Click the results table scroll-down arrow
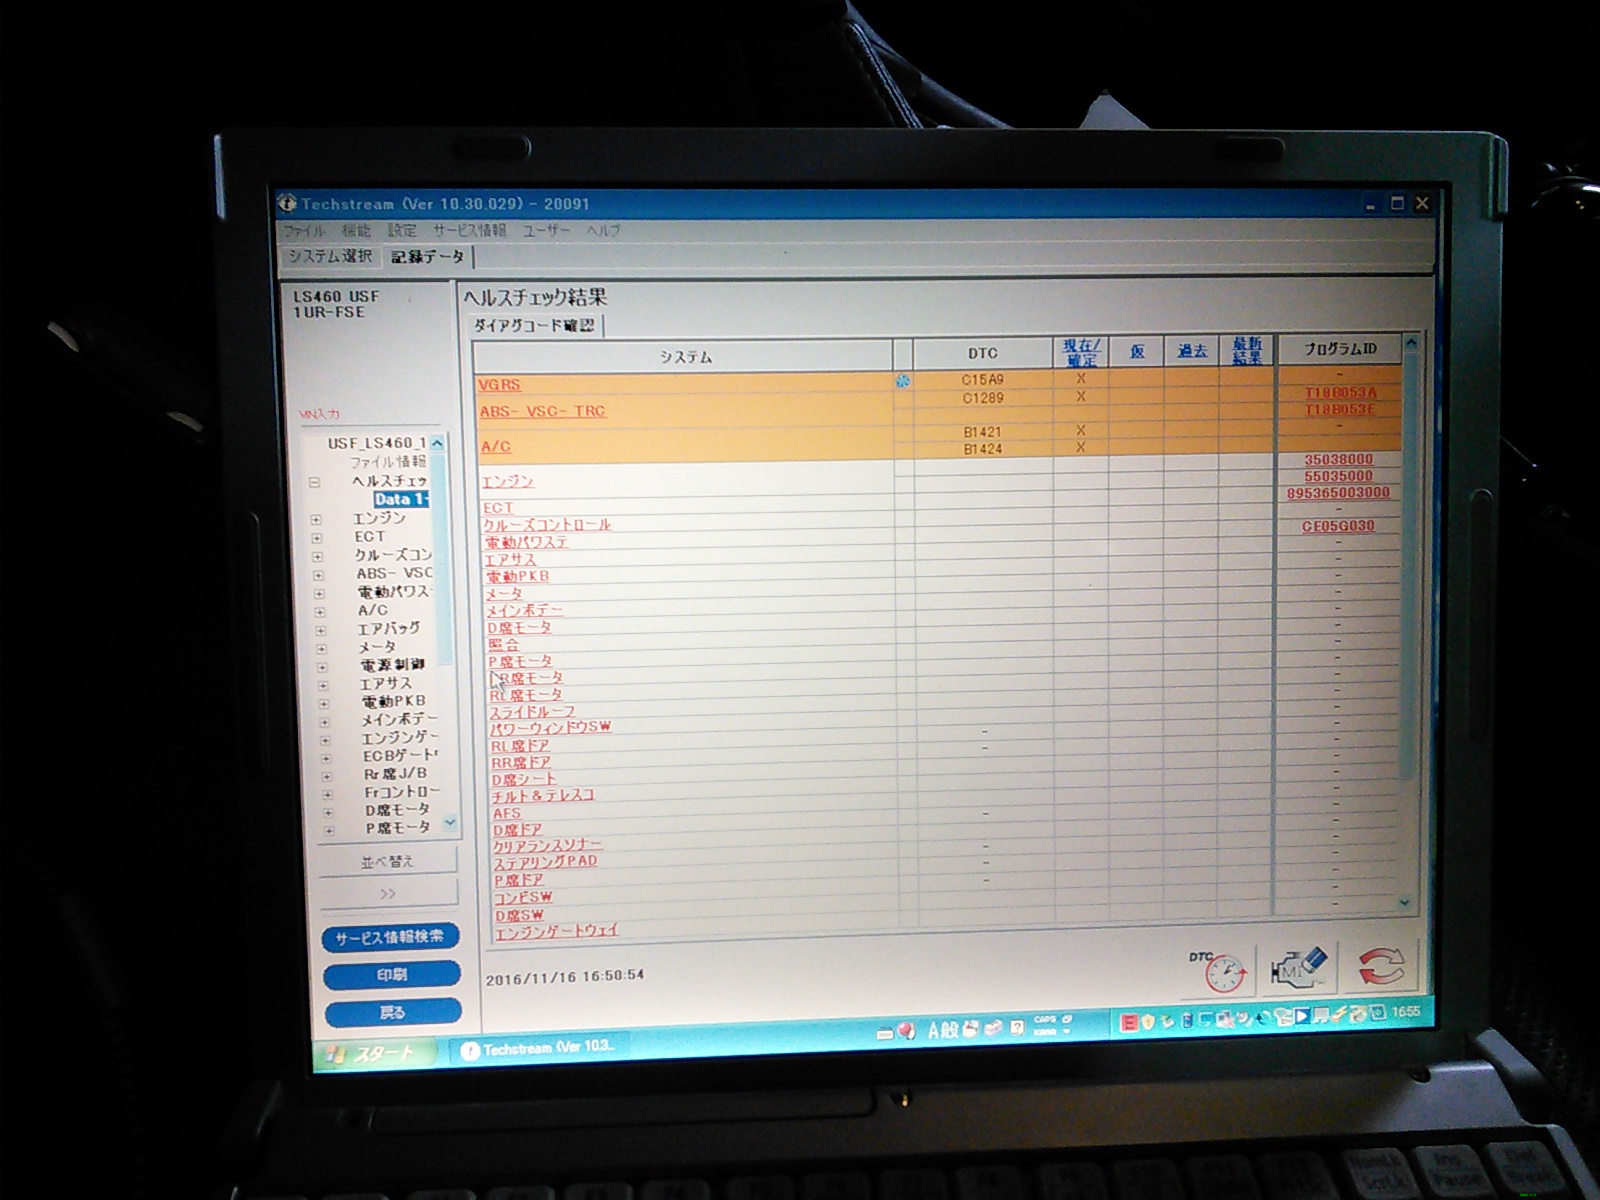1600x1200 pixels. [x=1404, y=902]
